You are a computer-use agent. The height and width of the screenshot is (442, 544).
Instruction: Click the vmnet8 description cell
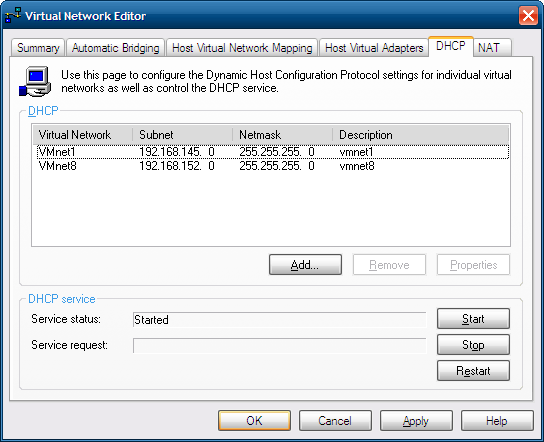357,166
